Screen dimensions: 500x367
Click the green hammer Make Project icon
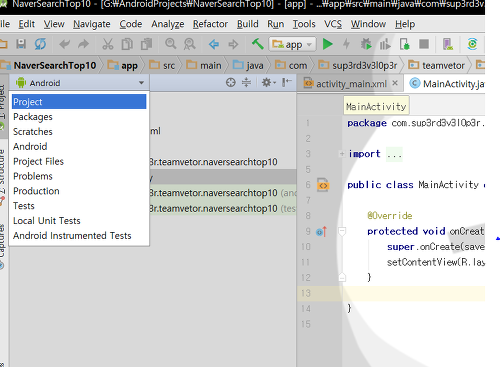click(x=257, y=44)
